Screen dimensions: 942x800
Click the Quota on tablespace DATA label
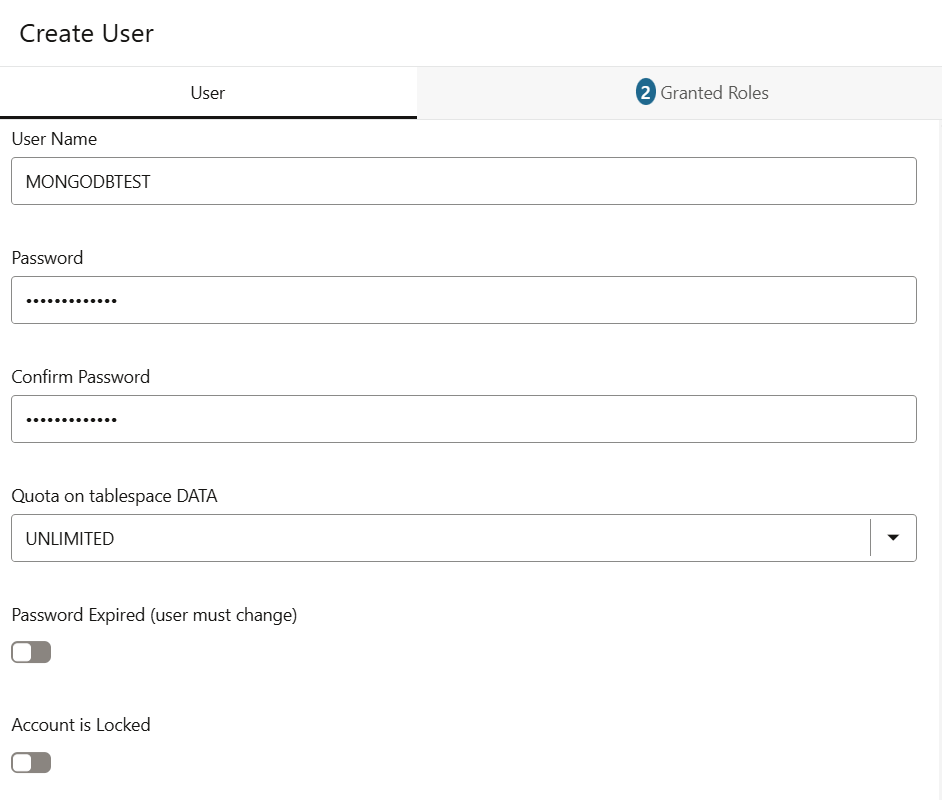(114, 496)
